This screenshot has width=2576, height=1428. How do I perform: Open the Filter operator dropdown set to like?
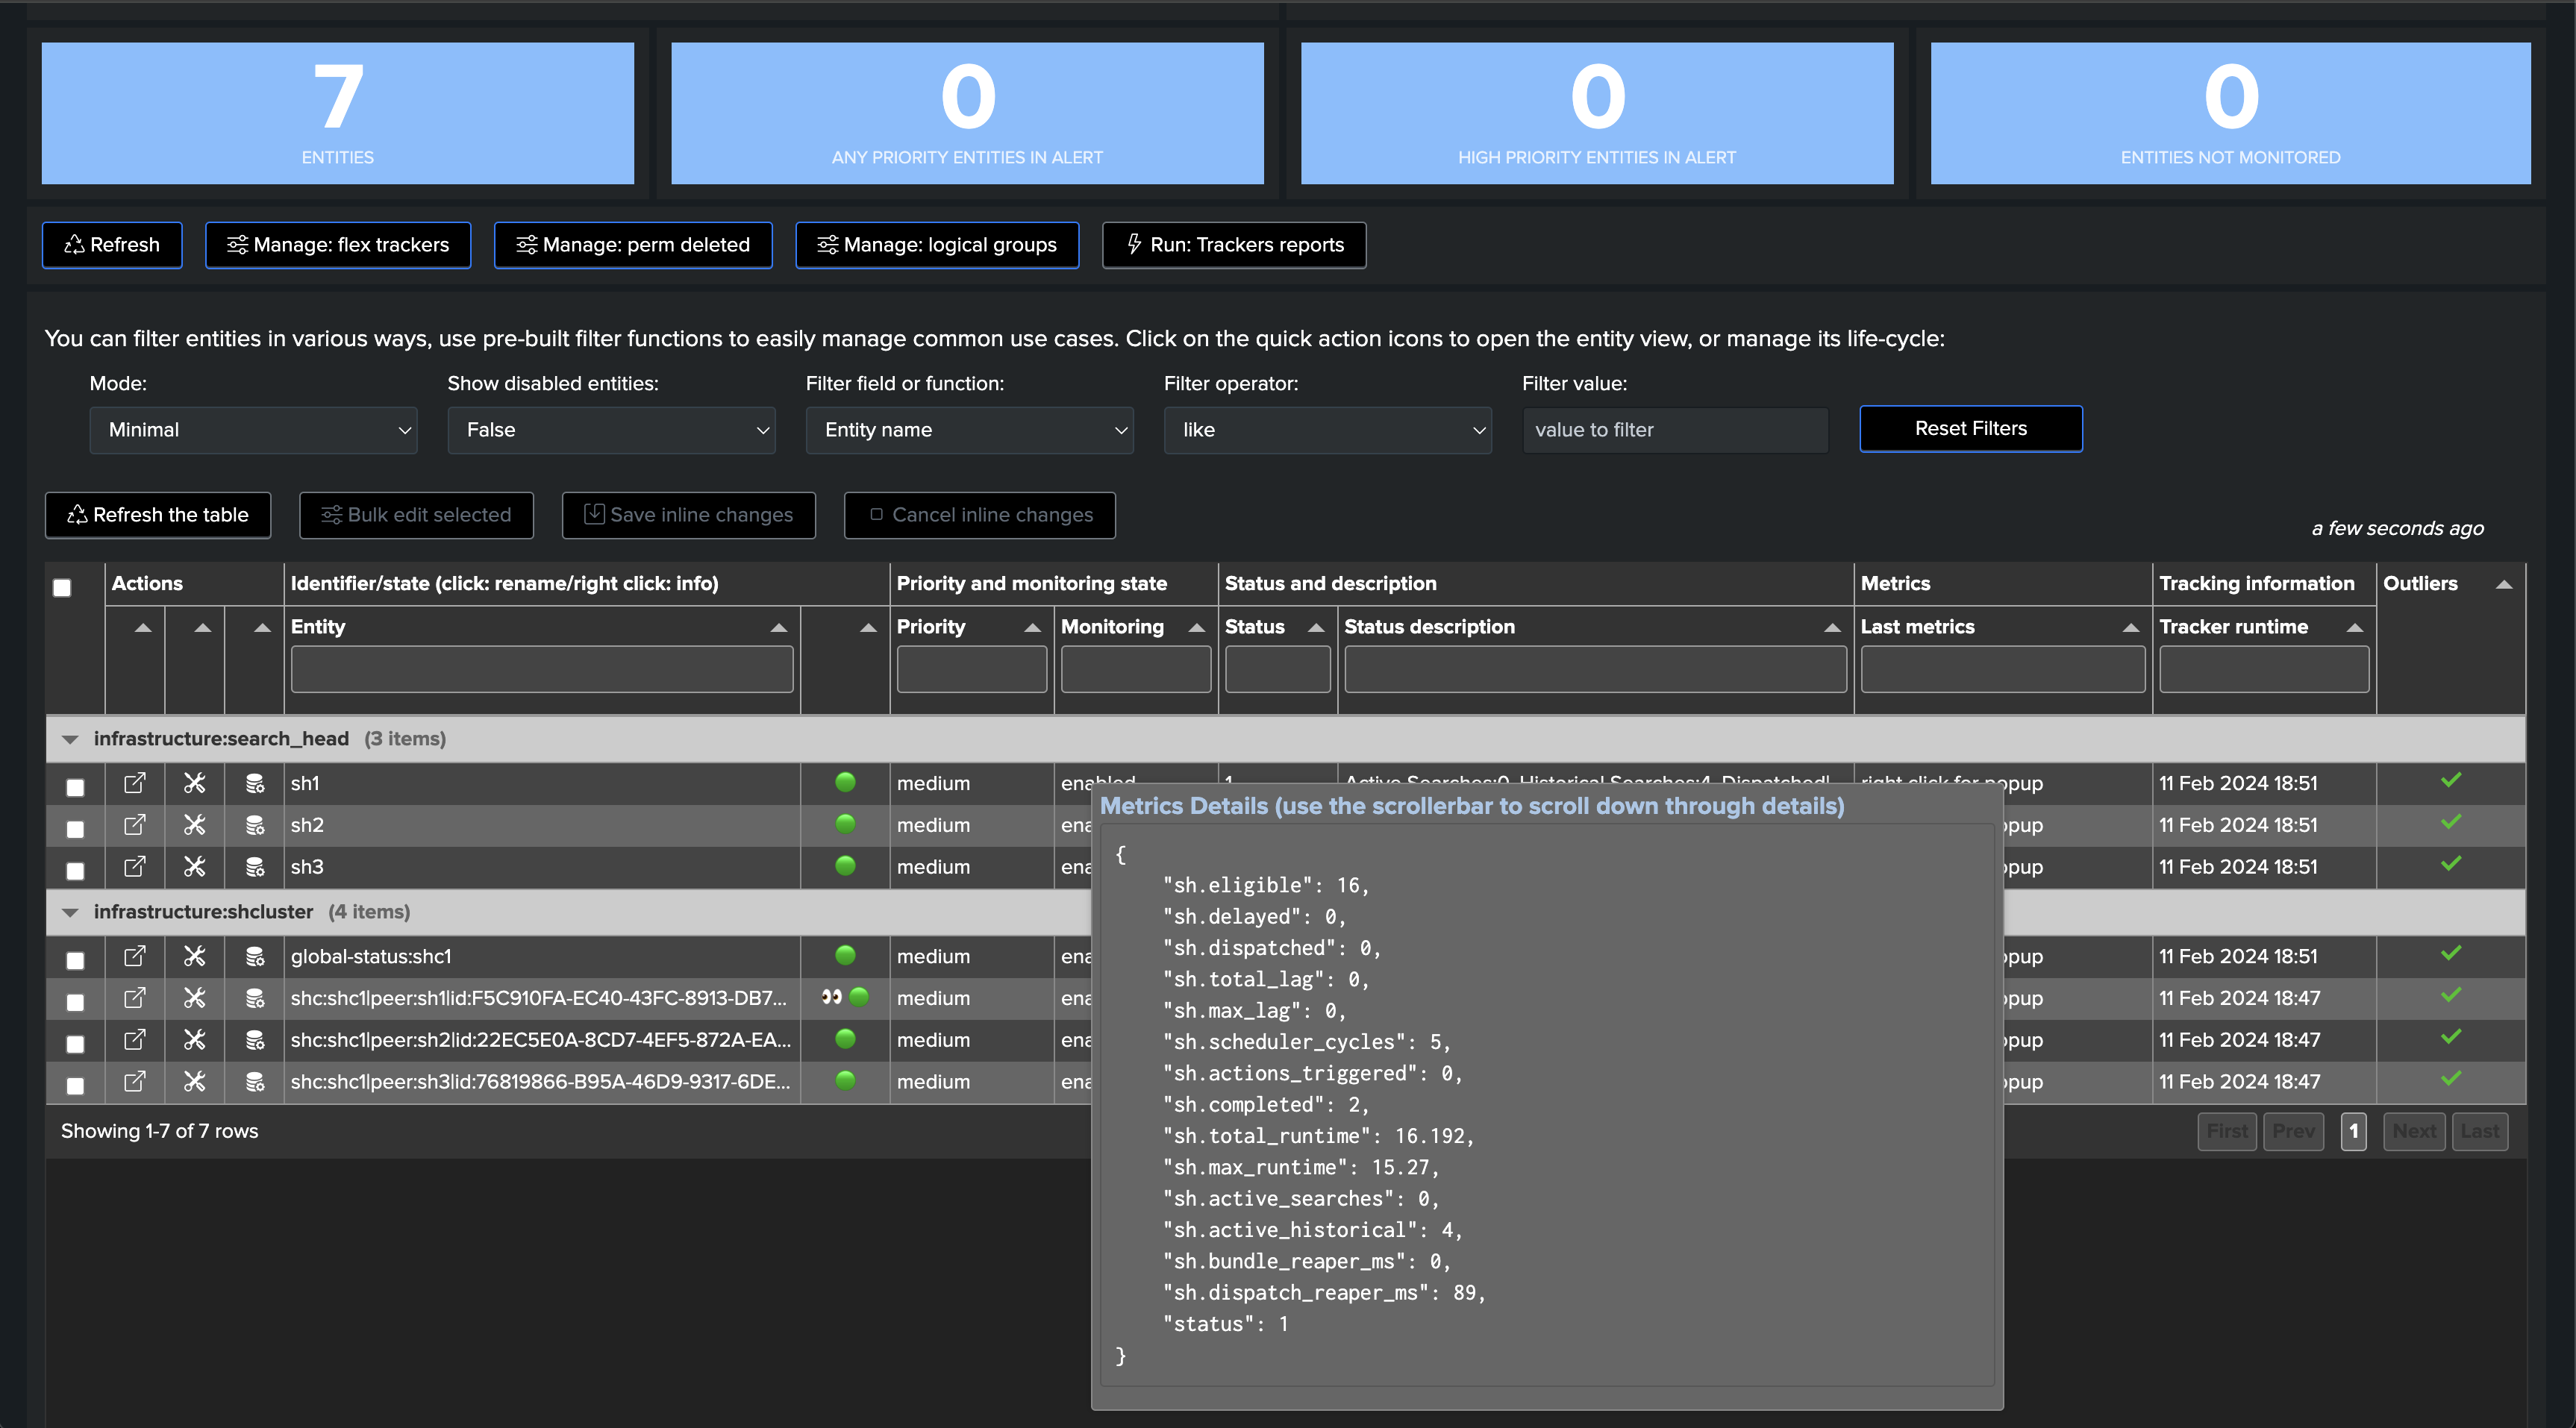1327,430
